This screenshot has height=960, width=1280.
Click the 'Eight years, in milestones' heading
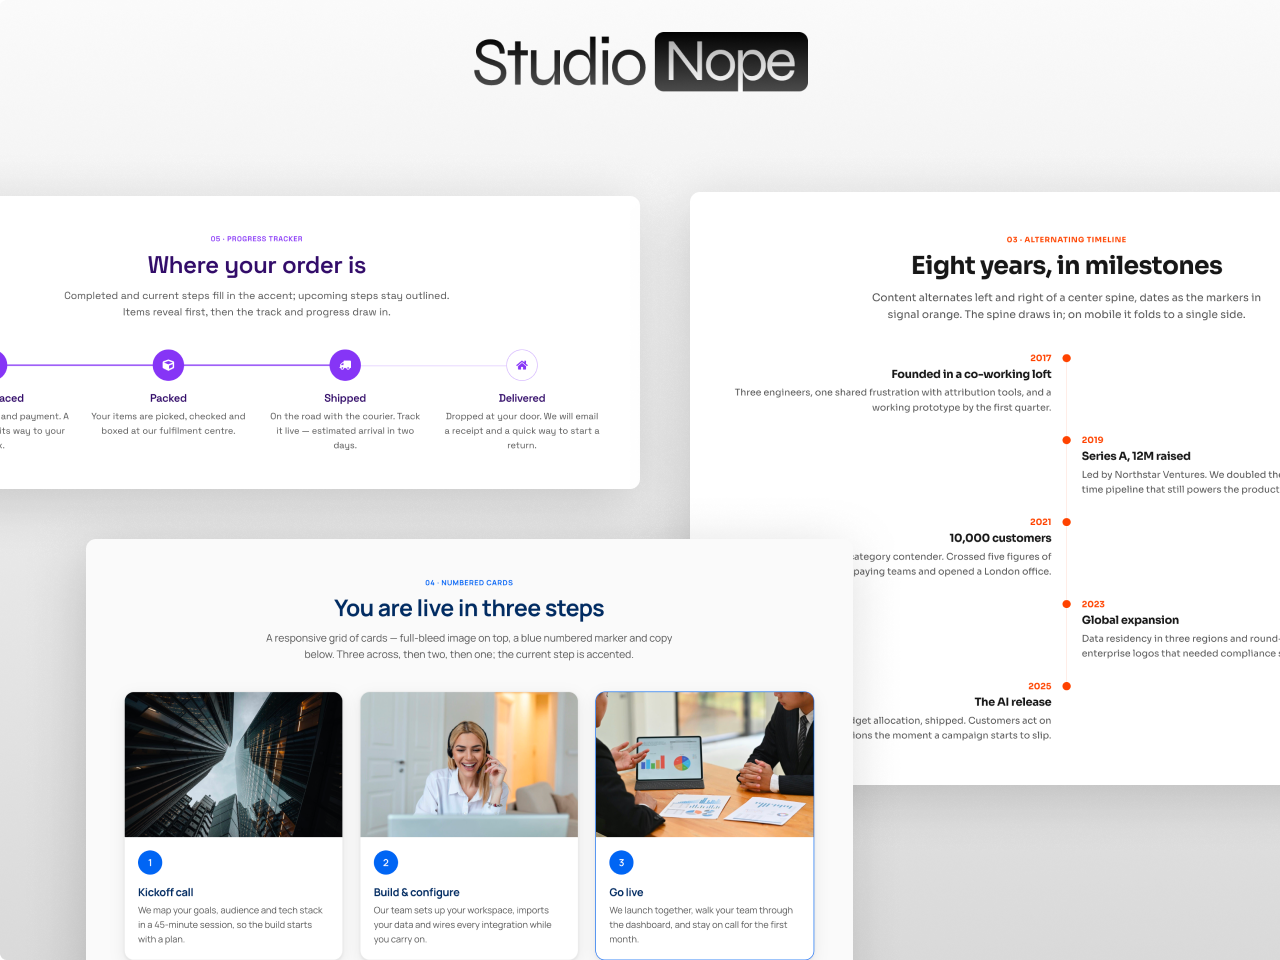tap(1067, 265)
